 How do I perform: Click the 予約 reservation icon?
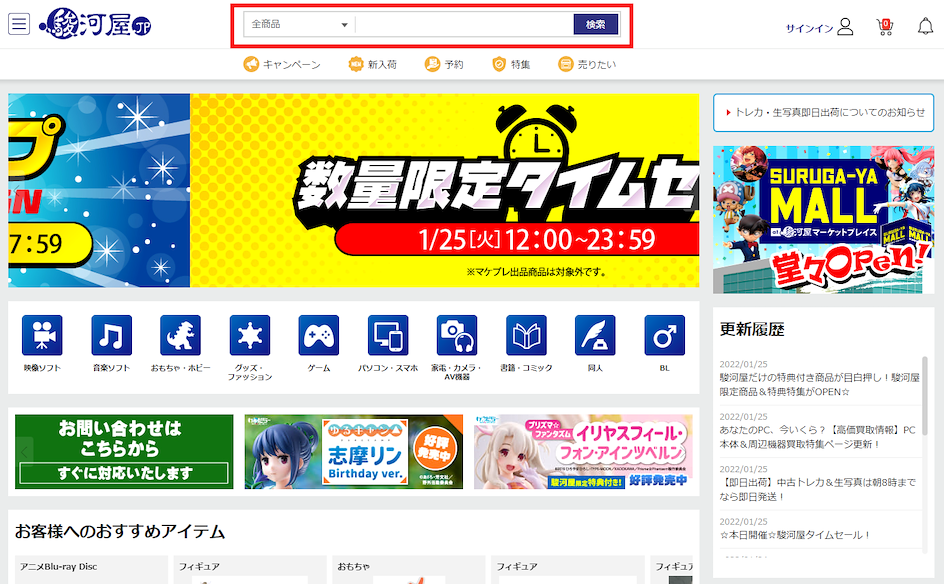(x=432, y=64)
